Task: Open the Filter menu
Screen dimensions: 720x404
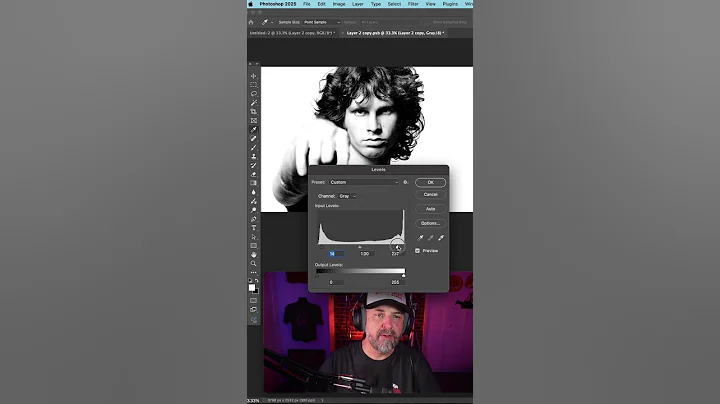Action: [413, 4]
